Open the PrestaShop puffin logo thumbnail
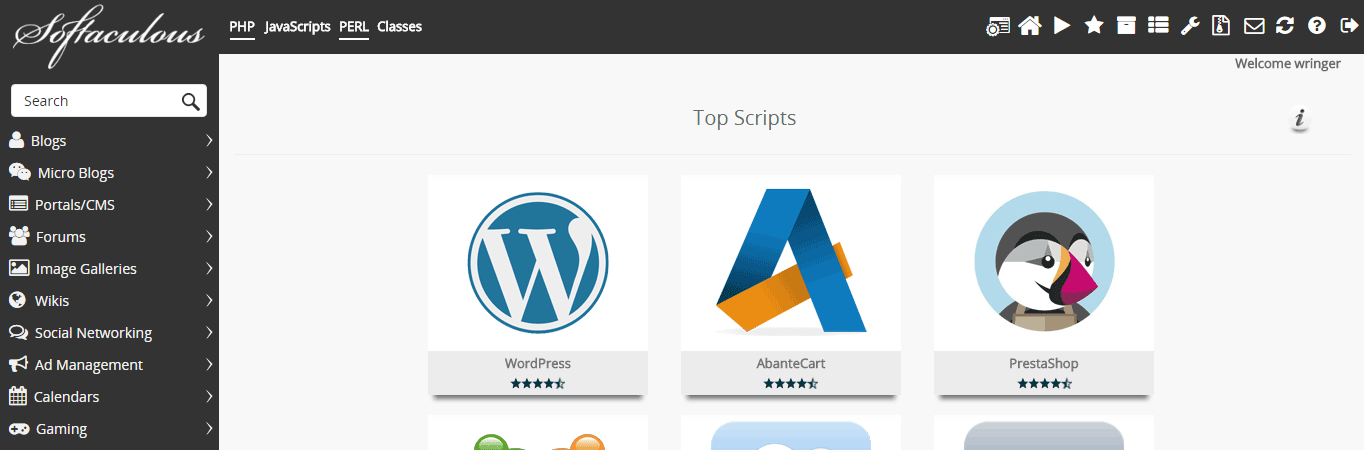The image size is (1364, 450). [1044, 263]
